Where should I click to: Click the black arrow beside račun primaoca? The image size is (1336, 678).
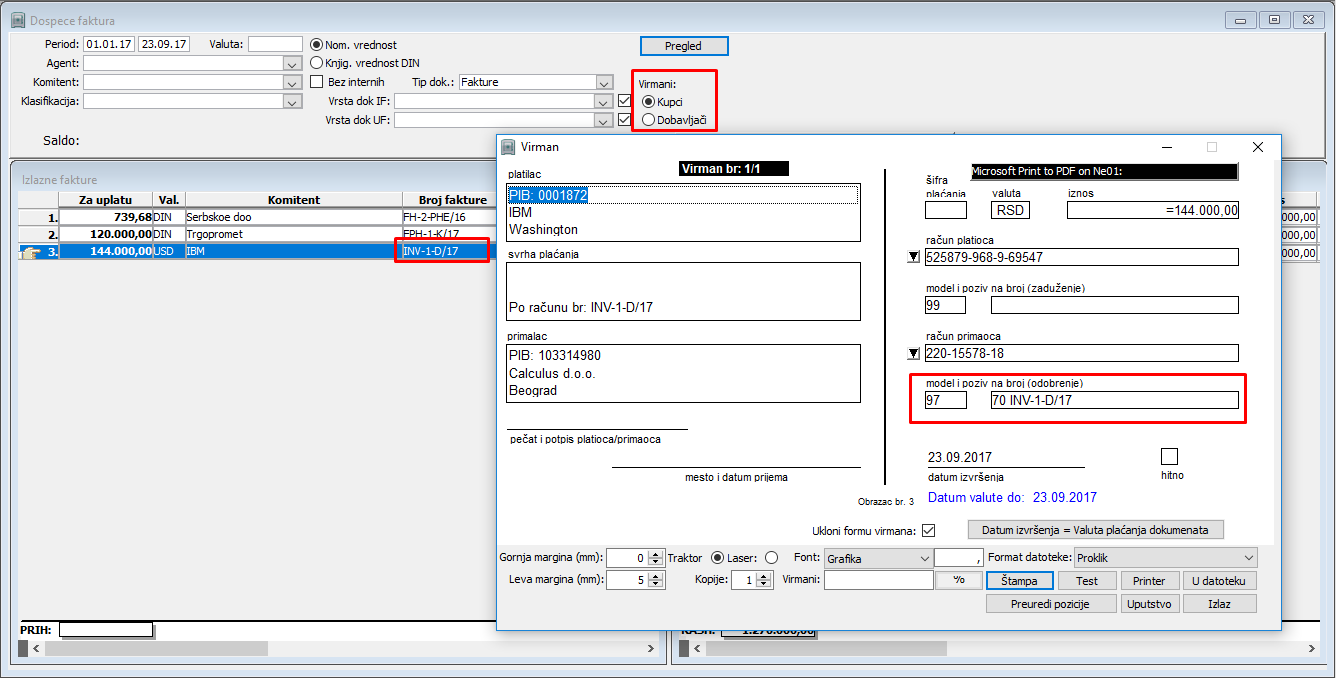coord(912,353)
